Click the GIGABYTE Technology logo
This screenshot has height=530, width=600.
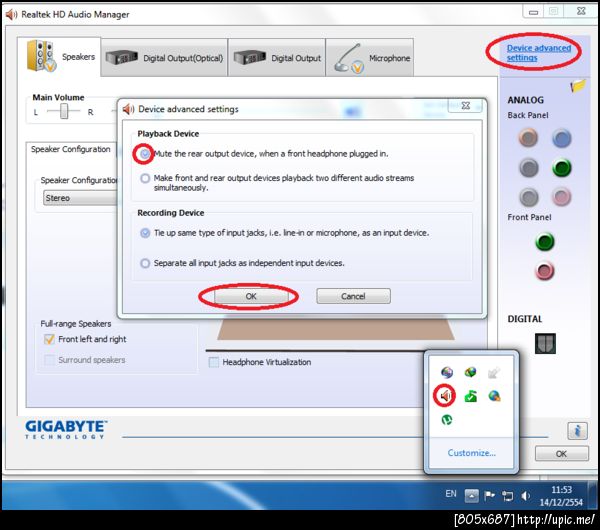[66, 429]
